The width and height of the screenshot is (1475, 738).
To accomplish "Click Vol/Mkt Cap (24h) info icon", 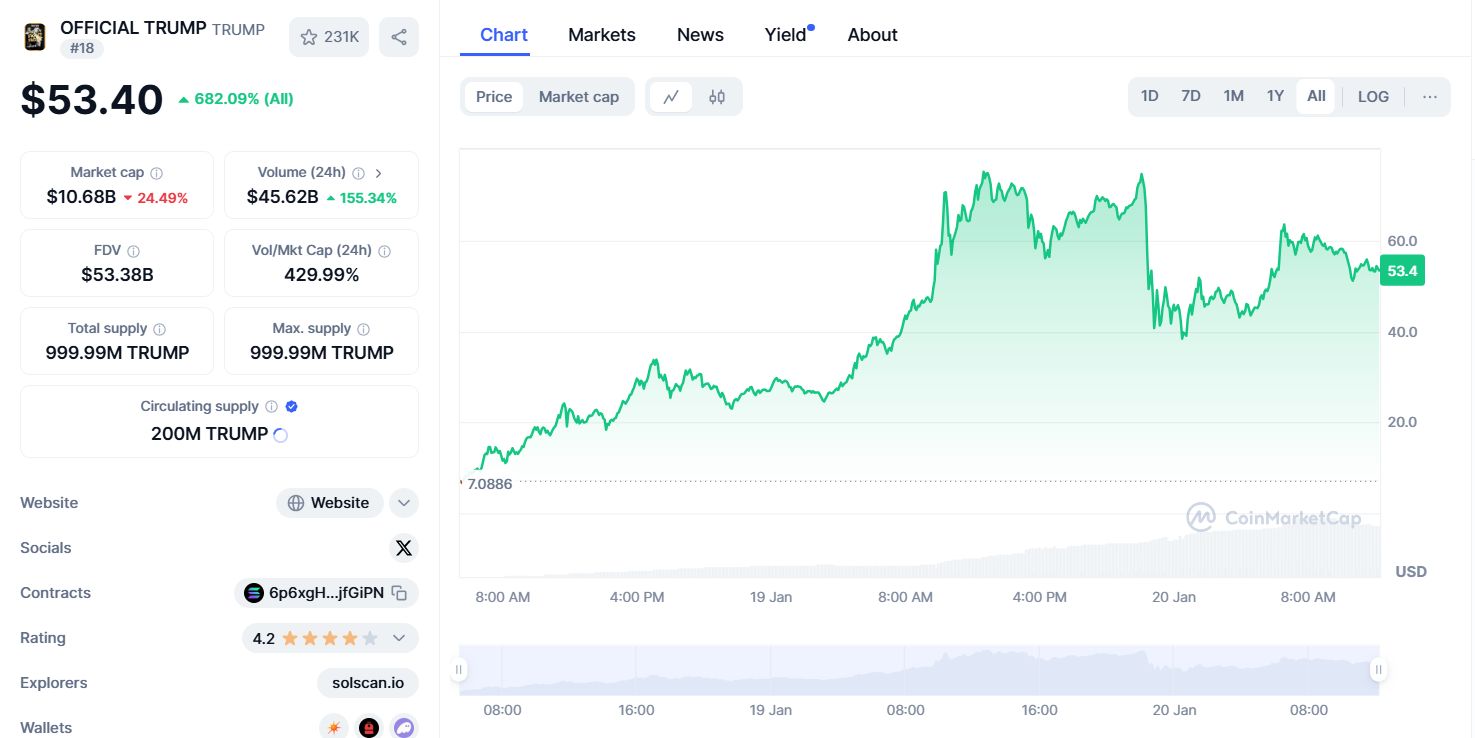I will coord(385,251).
